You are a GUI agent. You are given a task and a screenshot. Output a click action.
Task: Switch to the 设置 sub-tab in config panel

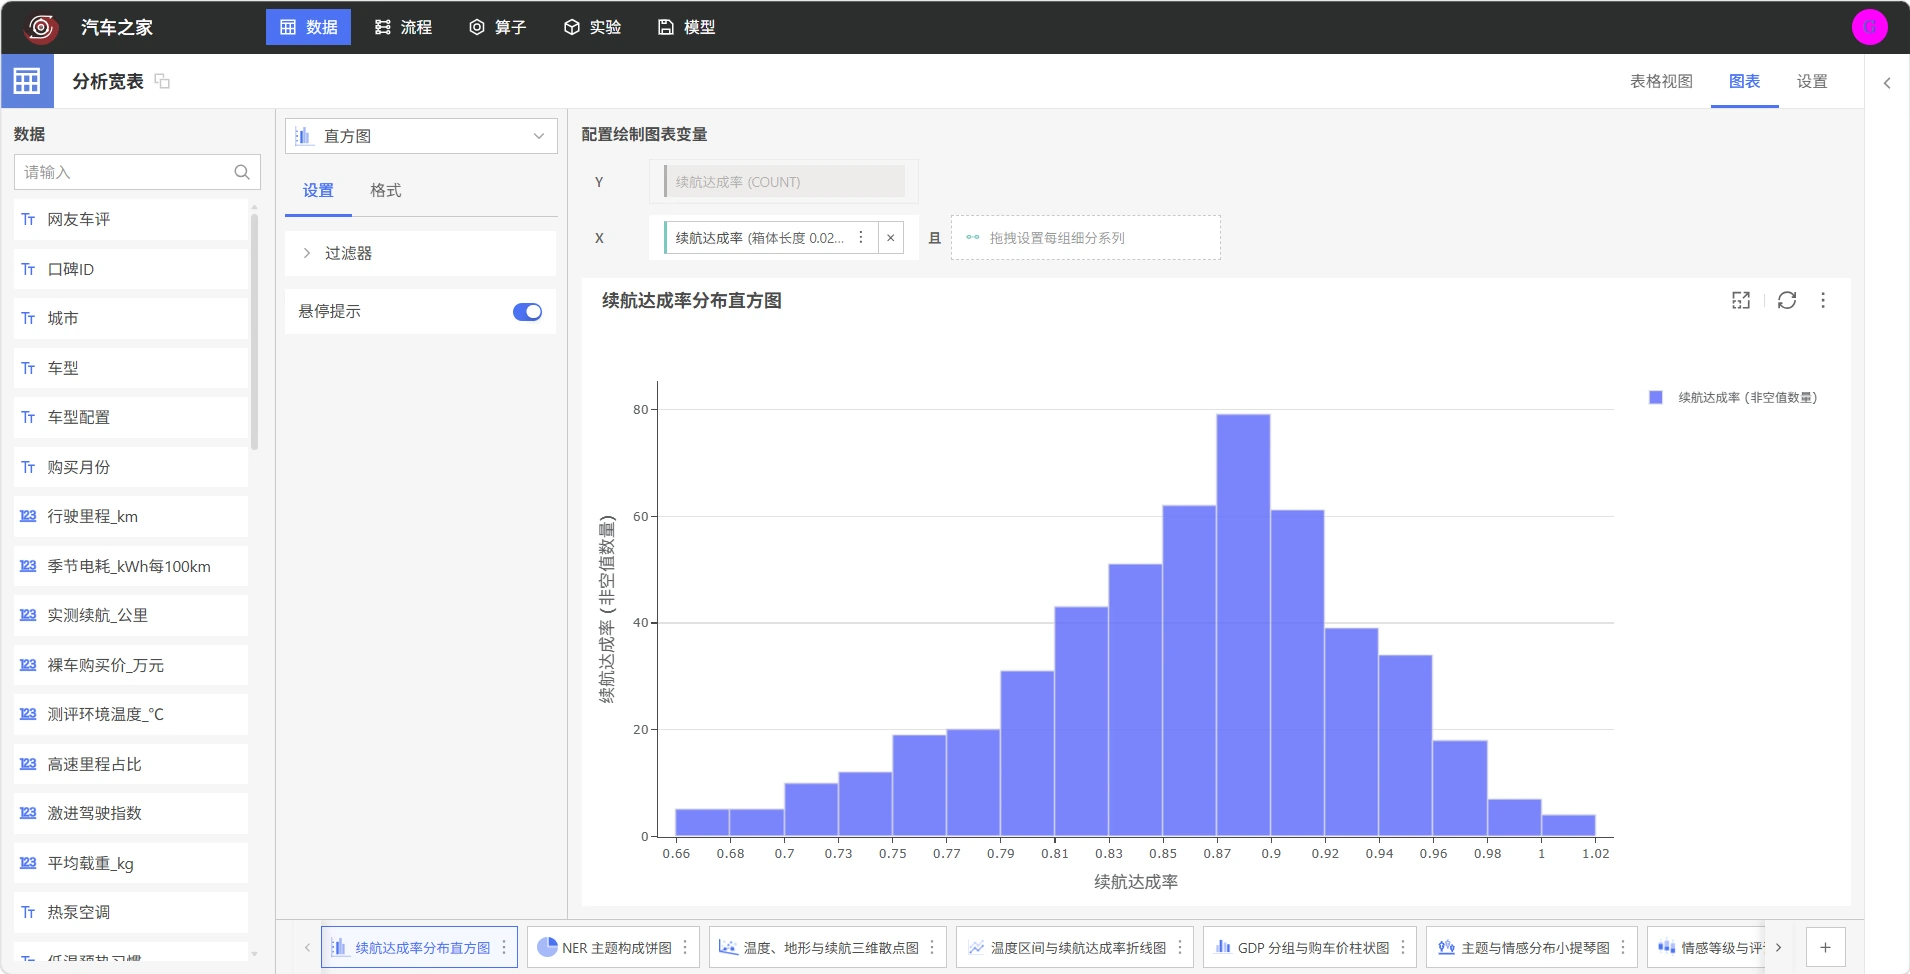click(318, 190)
